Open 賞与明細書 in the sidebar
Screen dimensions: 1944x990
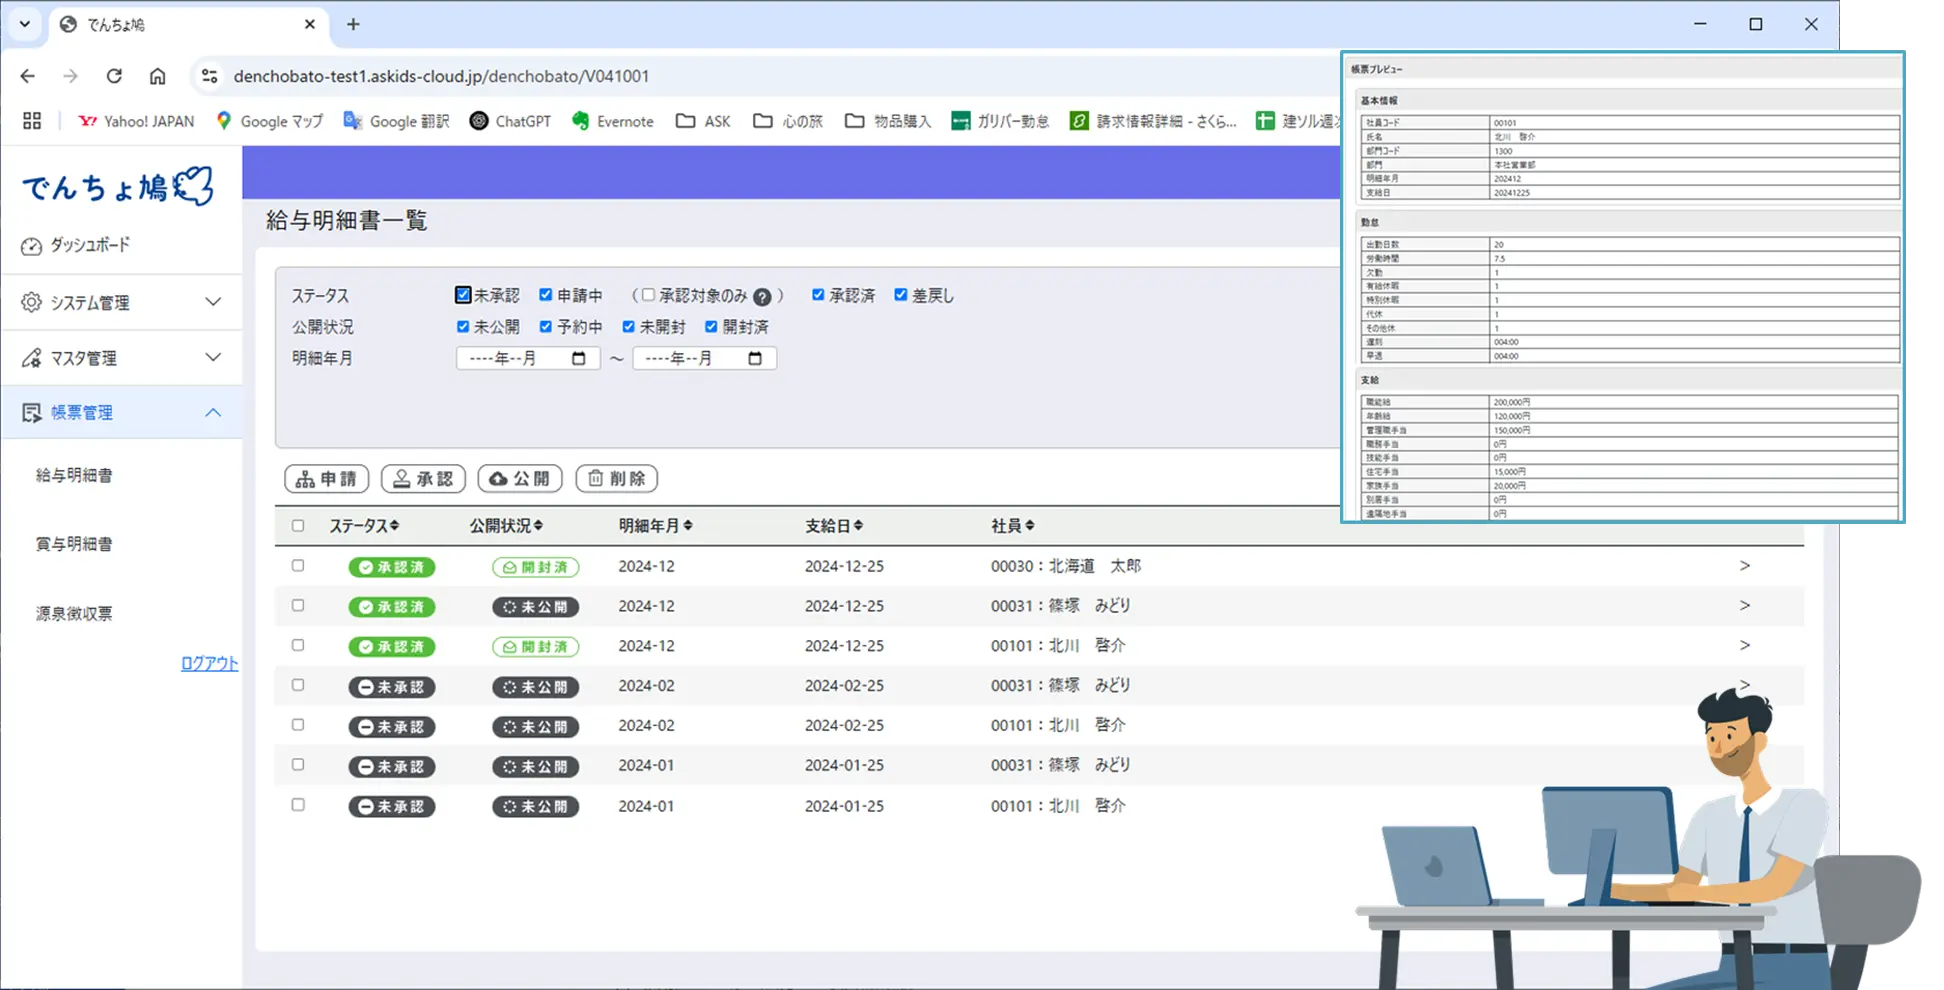click(x=74, y=544)
